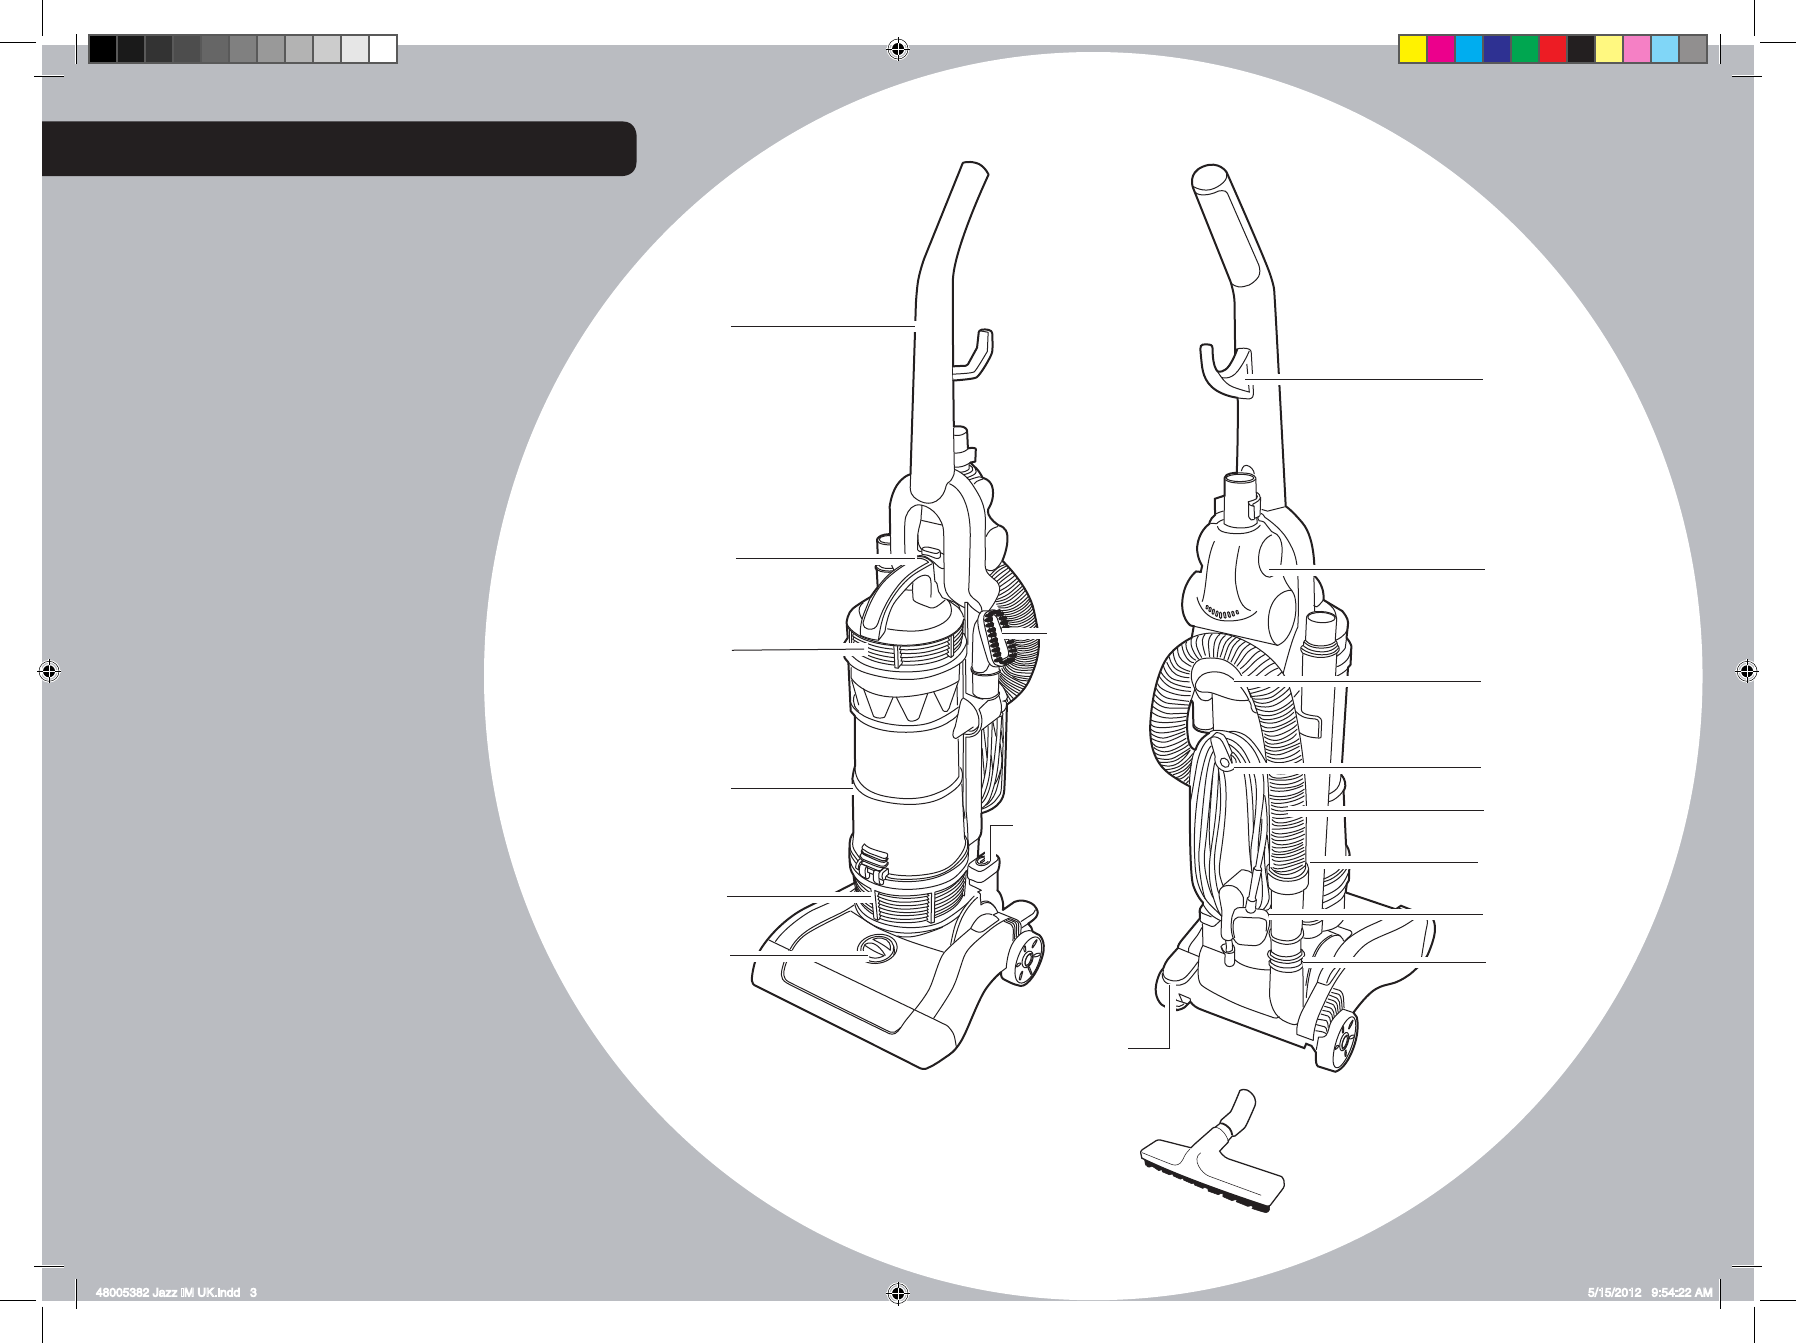1796x1343 pixels.
Task: Click the black title banner at top left
Action: point(340,147)
